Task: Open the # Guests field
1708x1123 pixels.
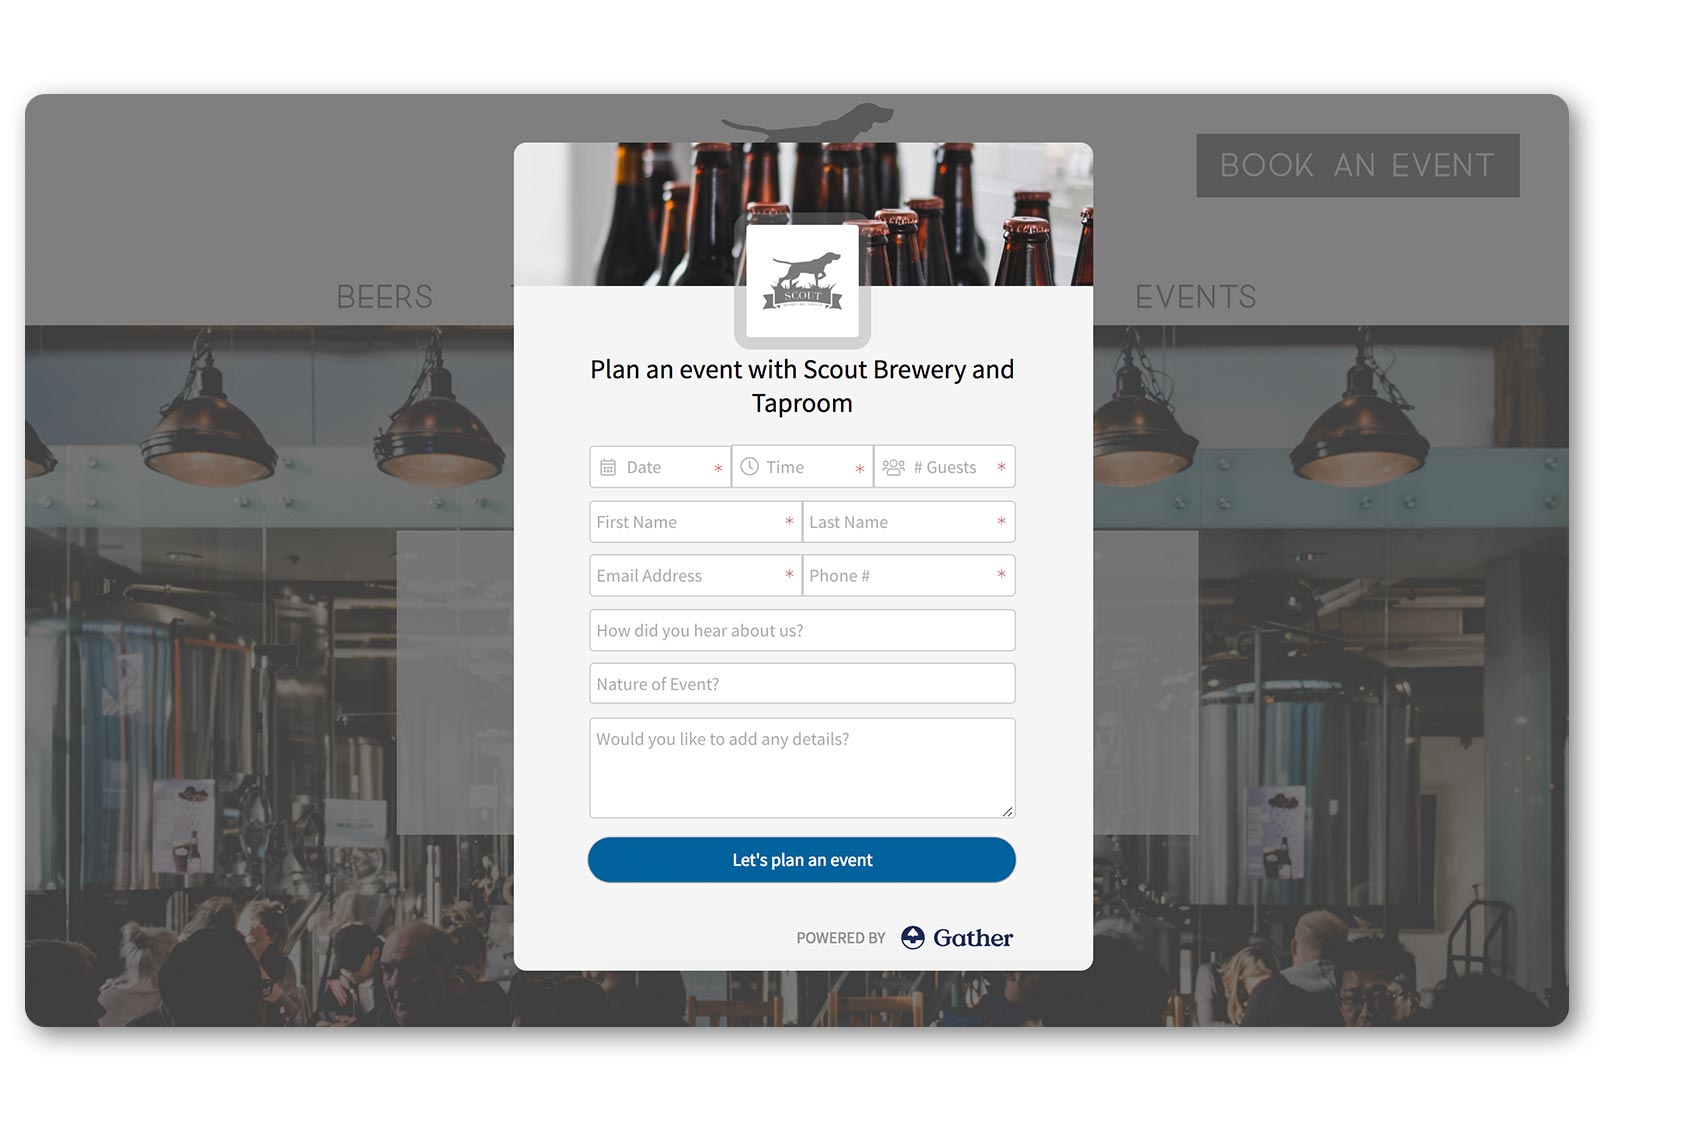Action: (945, 467)
